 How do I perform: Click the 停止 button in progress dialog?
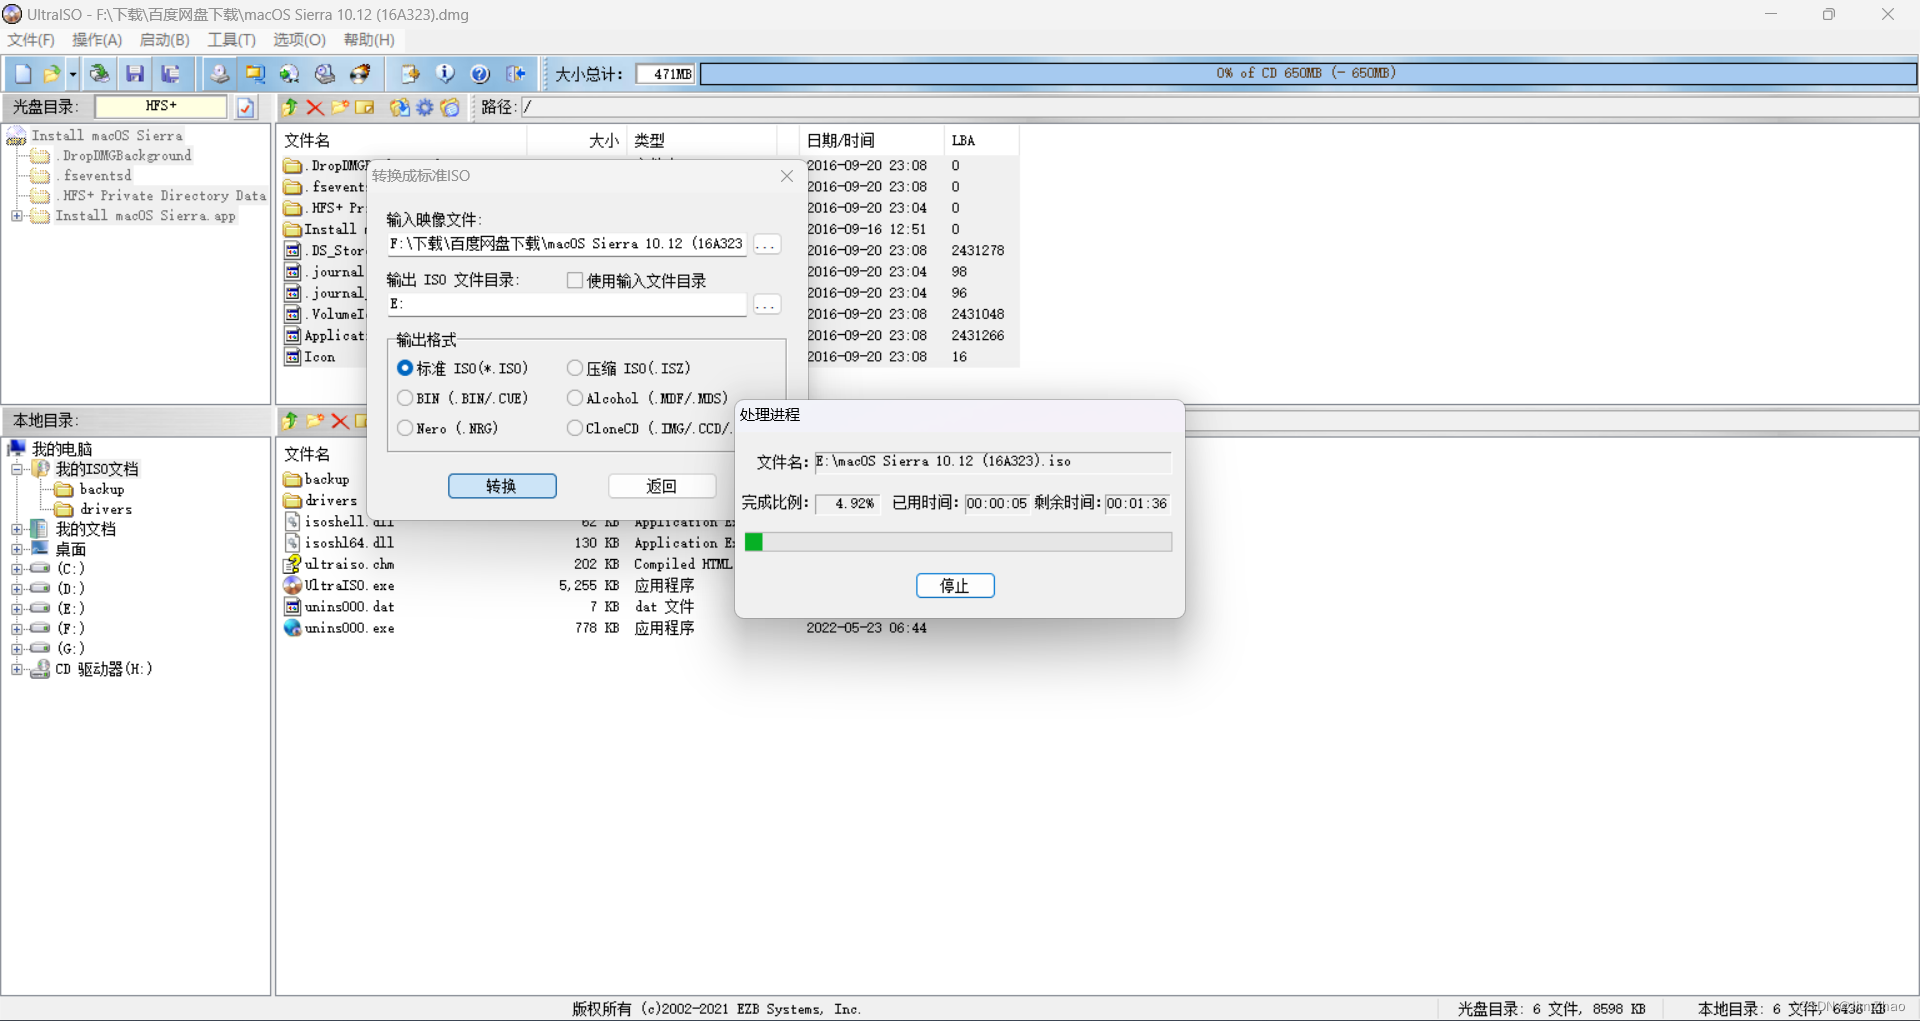tap(955, 586)
